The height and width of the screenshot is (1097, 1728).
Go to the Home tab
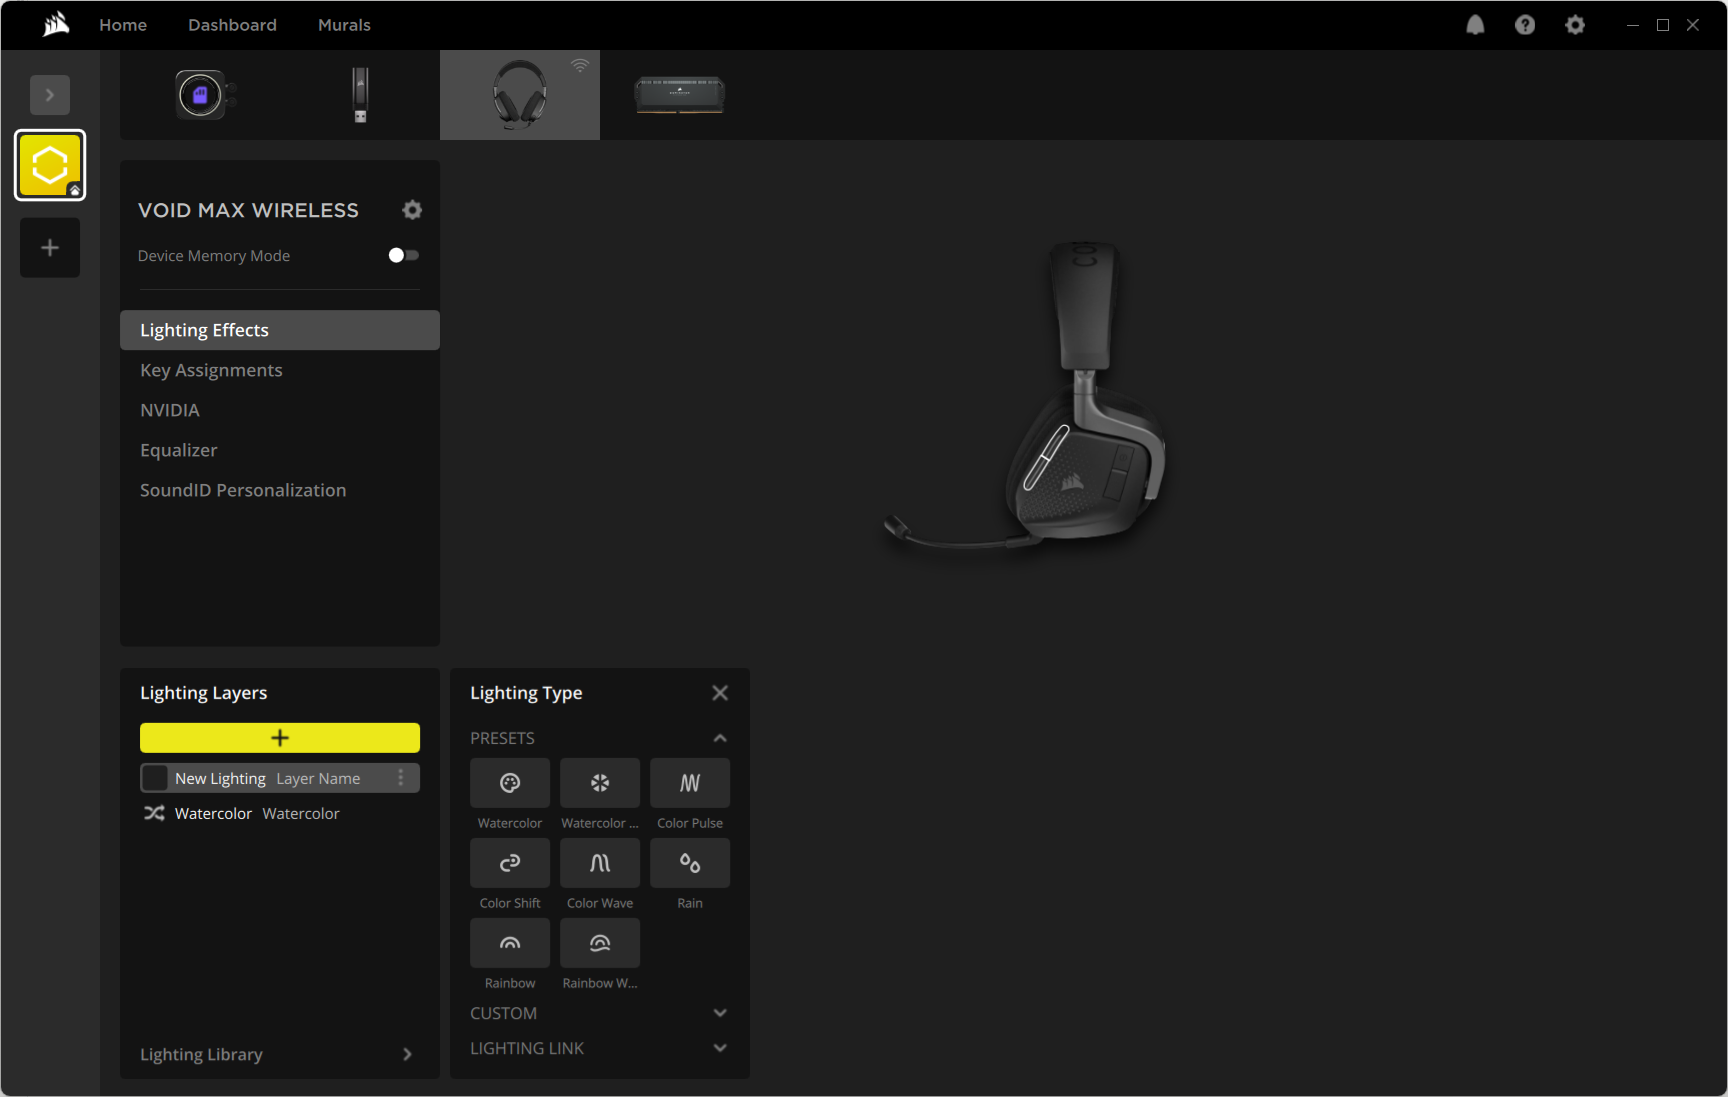pyautogui.click(x=123, y=25)
